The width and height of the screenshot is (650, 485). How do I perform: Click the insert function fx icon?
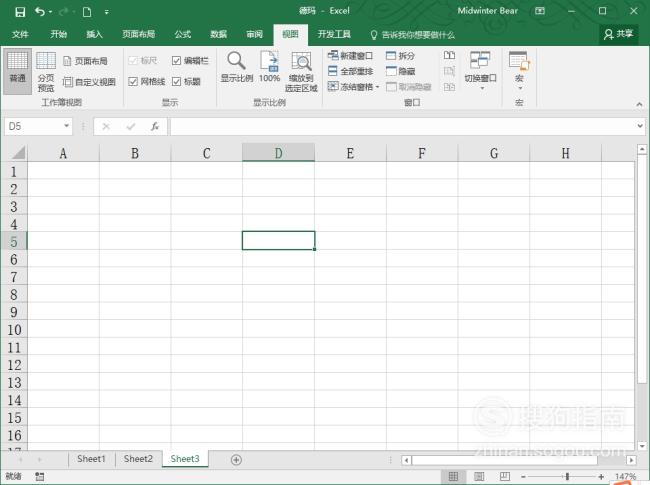(155, 126)
